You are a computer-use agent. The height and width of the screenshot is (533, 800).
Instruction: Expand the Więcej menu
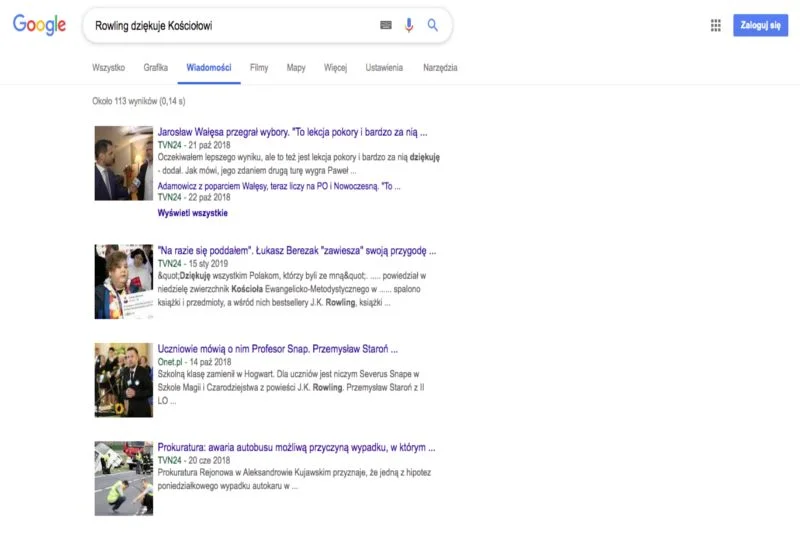[335, 67]
